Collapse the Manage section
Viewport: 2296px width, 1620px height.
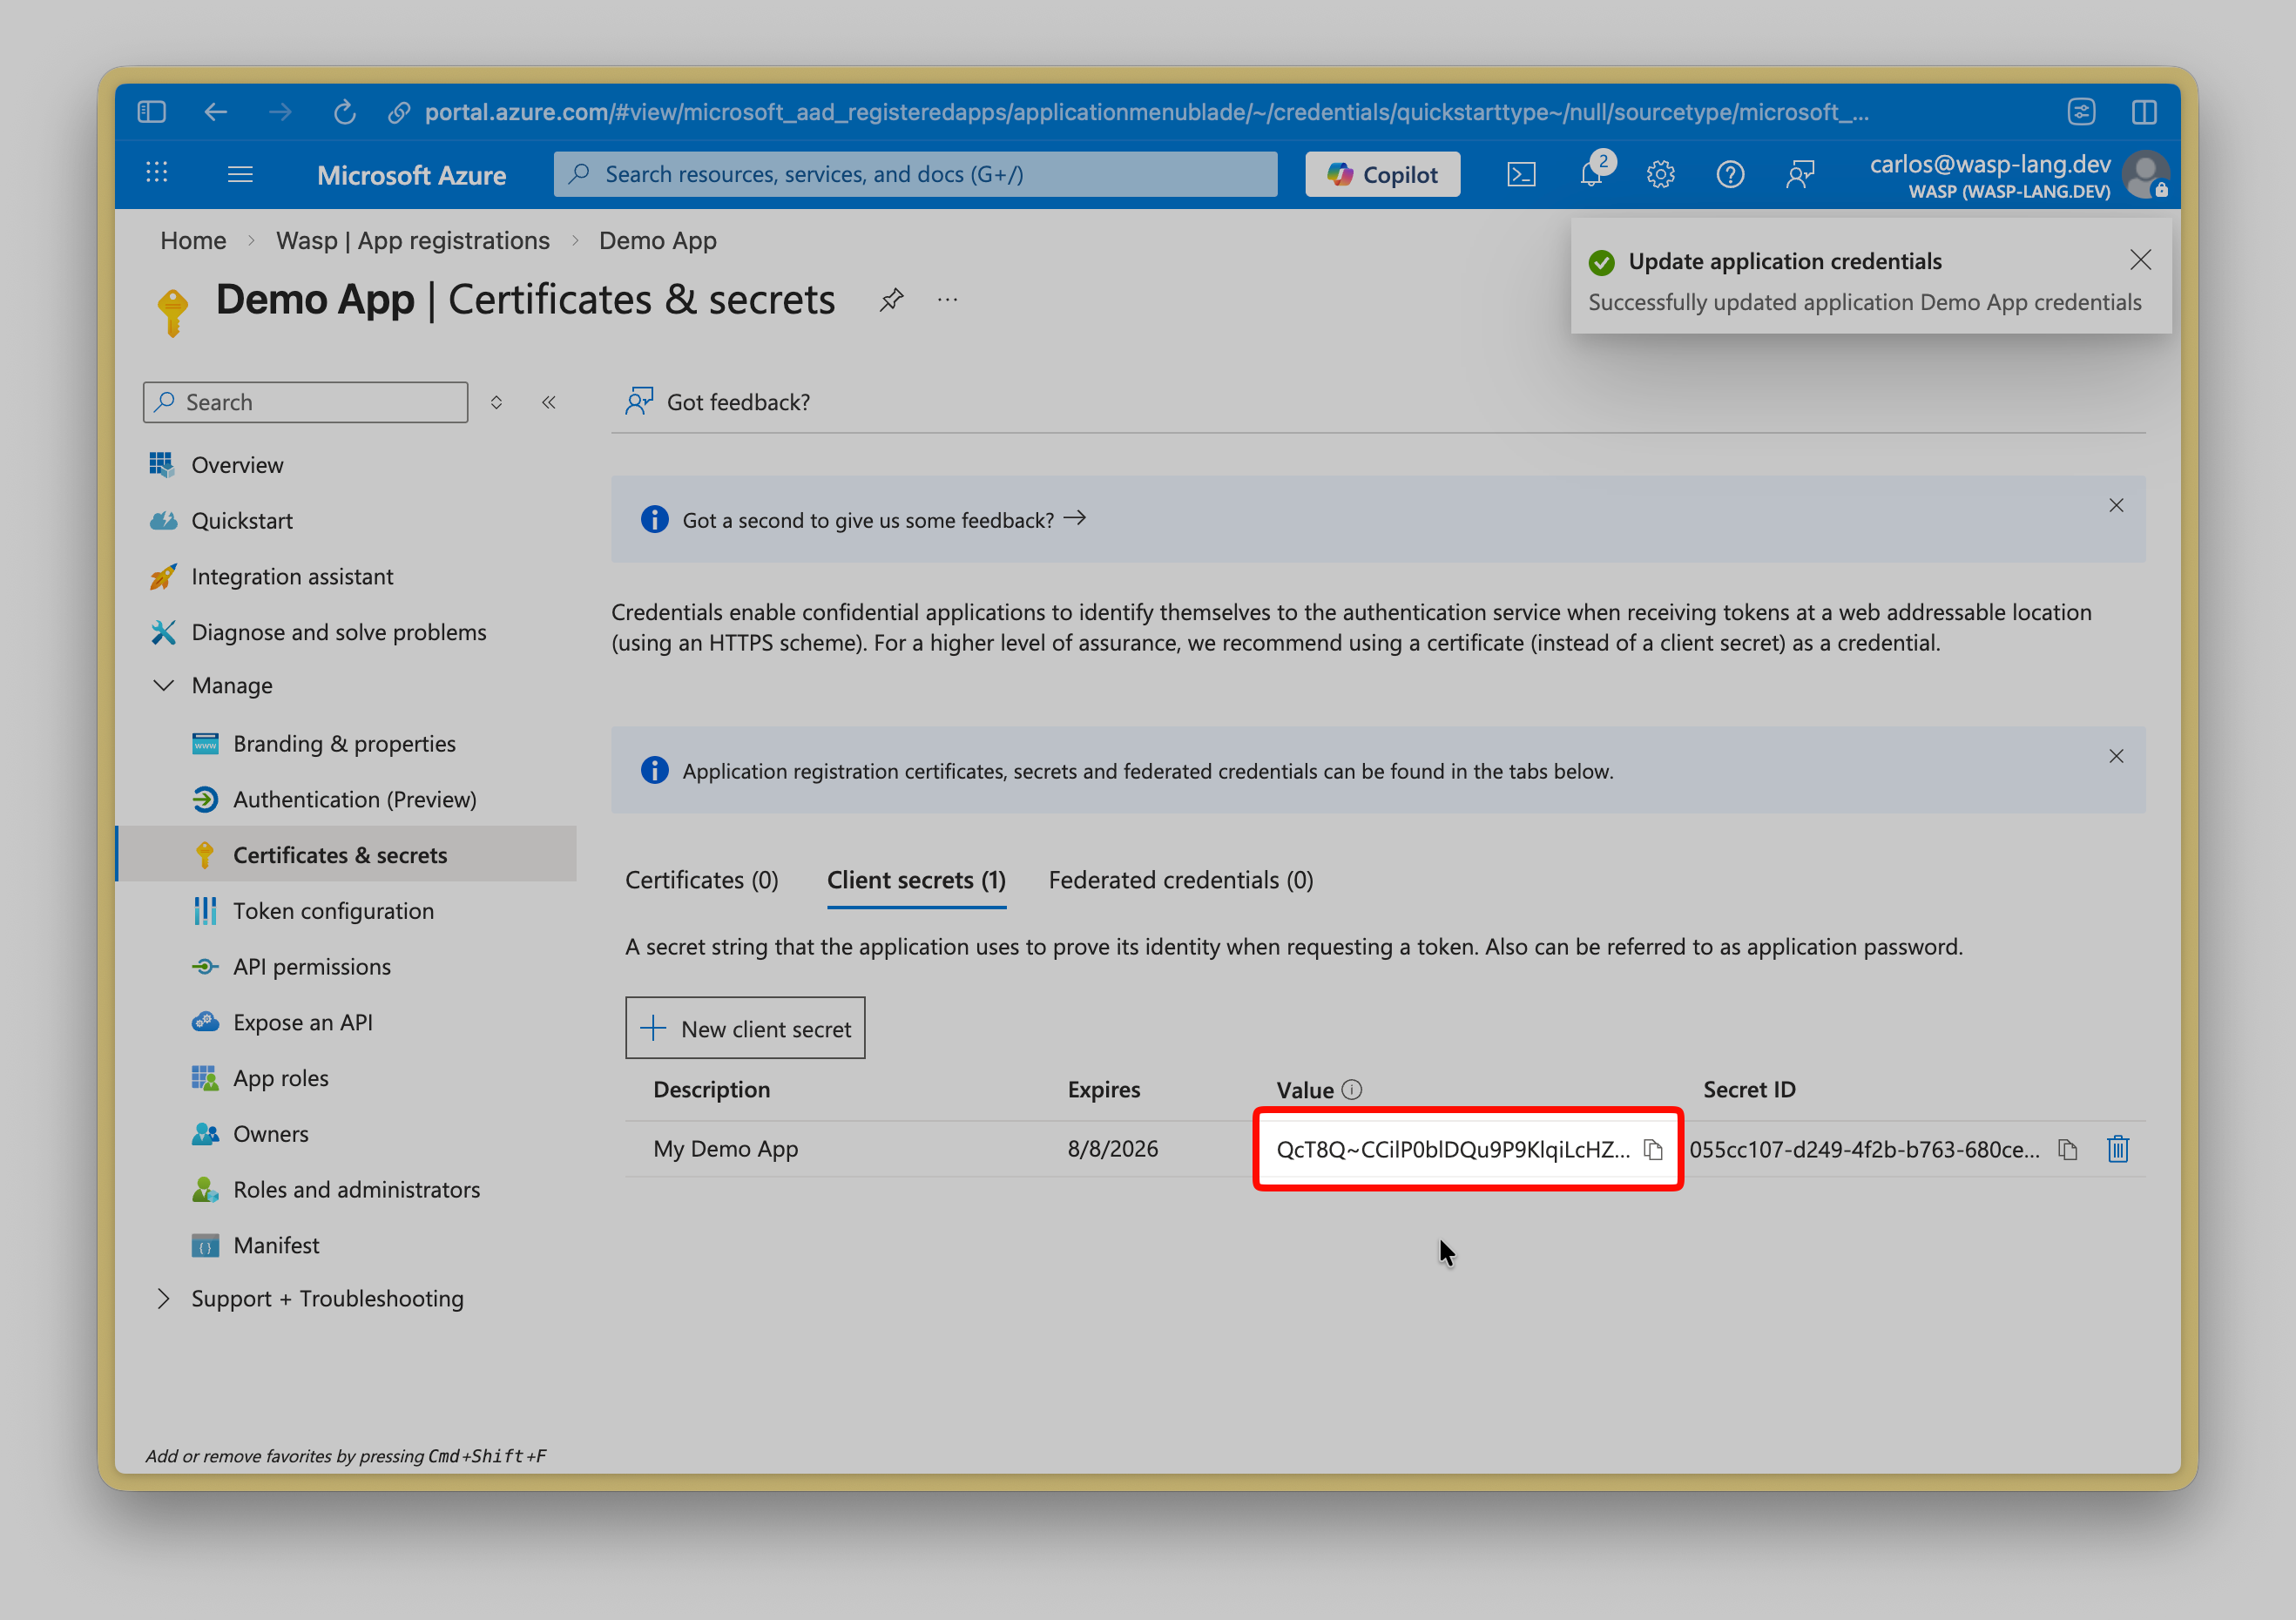[x=164, y=685]
